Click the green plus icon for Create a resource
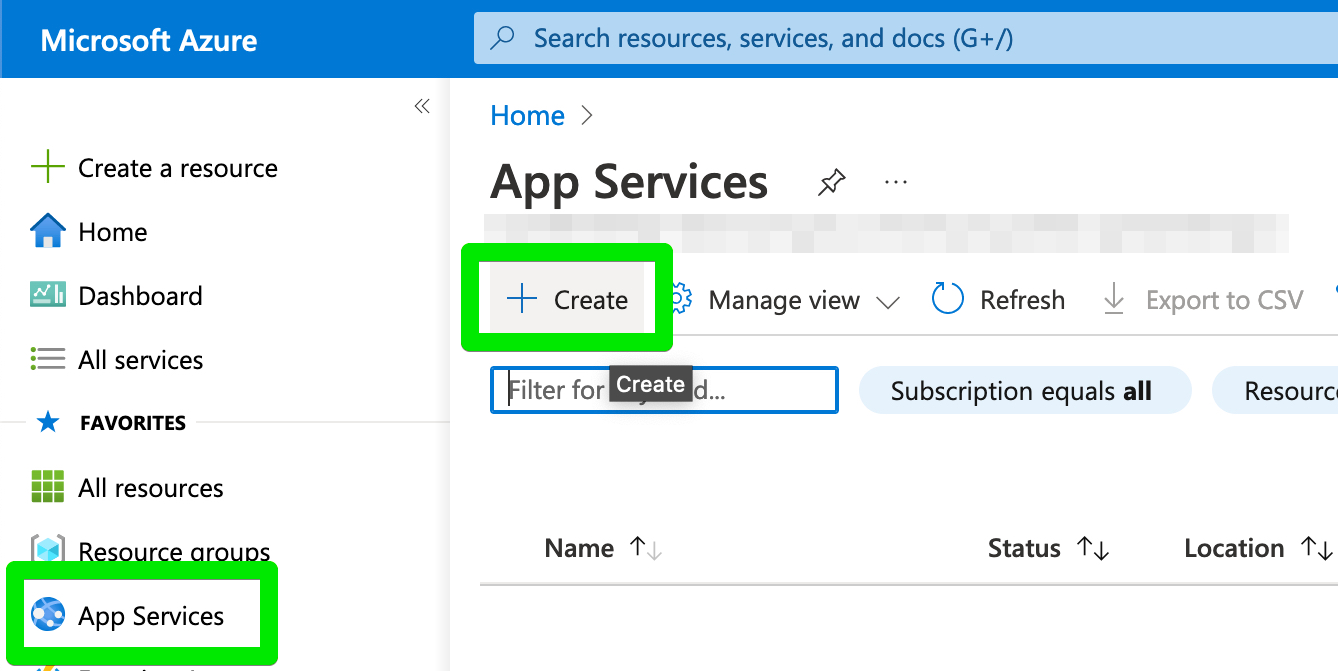The image size is (1338, 671). coord(48,167)
